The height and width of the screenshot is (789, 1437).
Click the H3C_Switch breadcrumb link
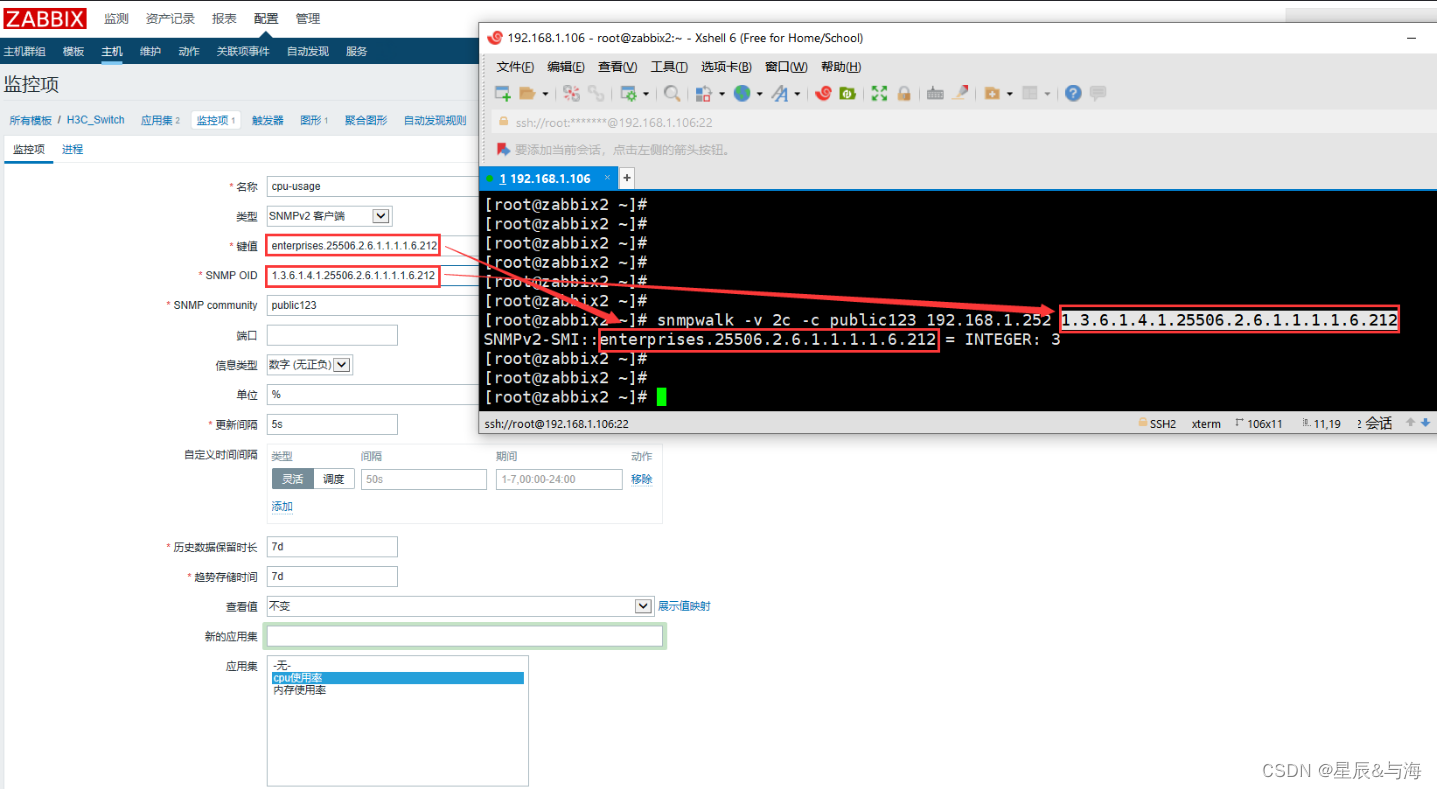(96, 120)
